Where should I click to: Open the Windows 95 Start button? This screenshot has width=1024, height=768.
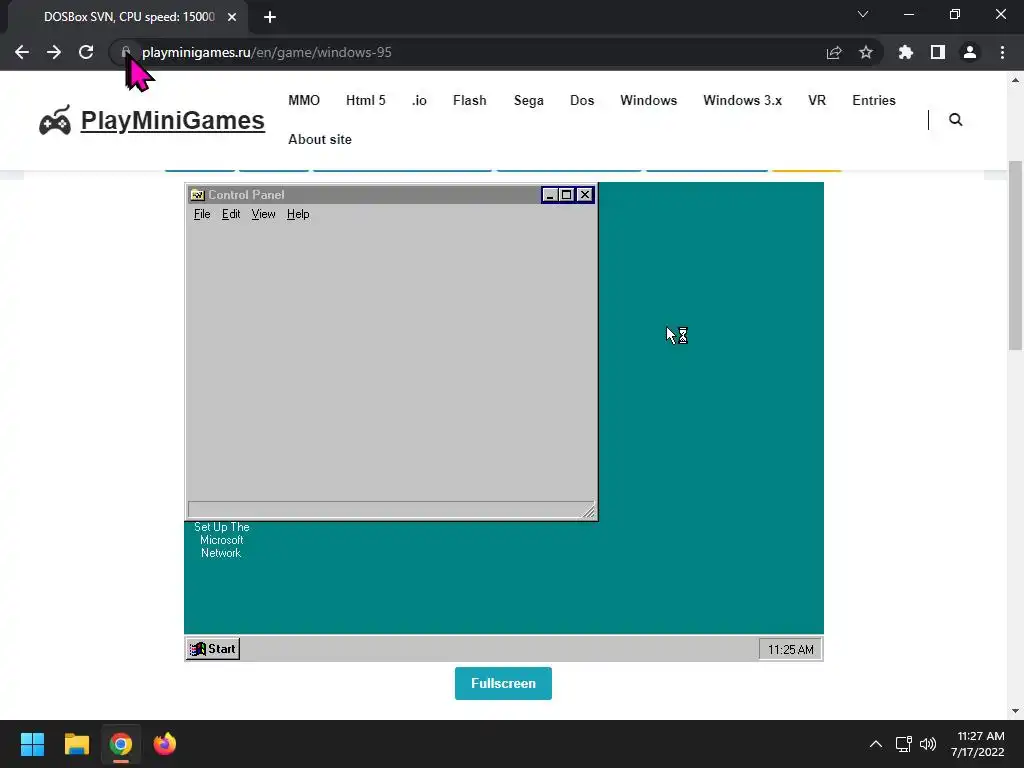pyautogui.click(x=213, y=648)
